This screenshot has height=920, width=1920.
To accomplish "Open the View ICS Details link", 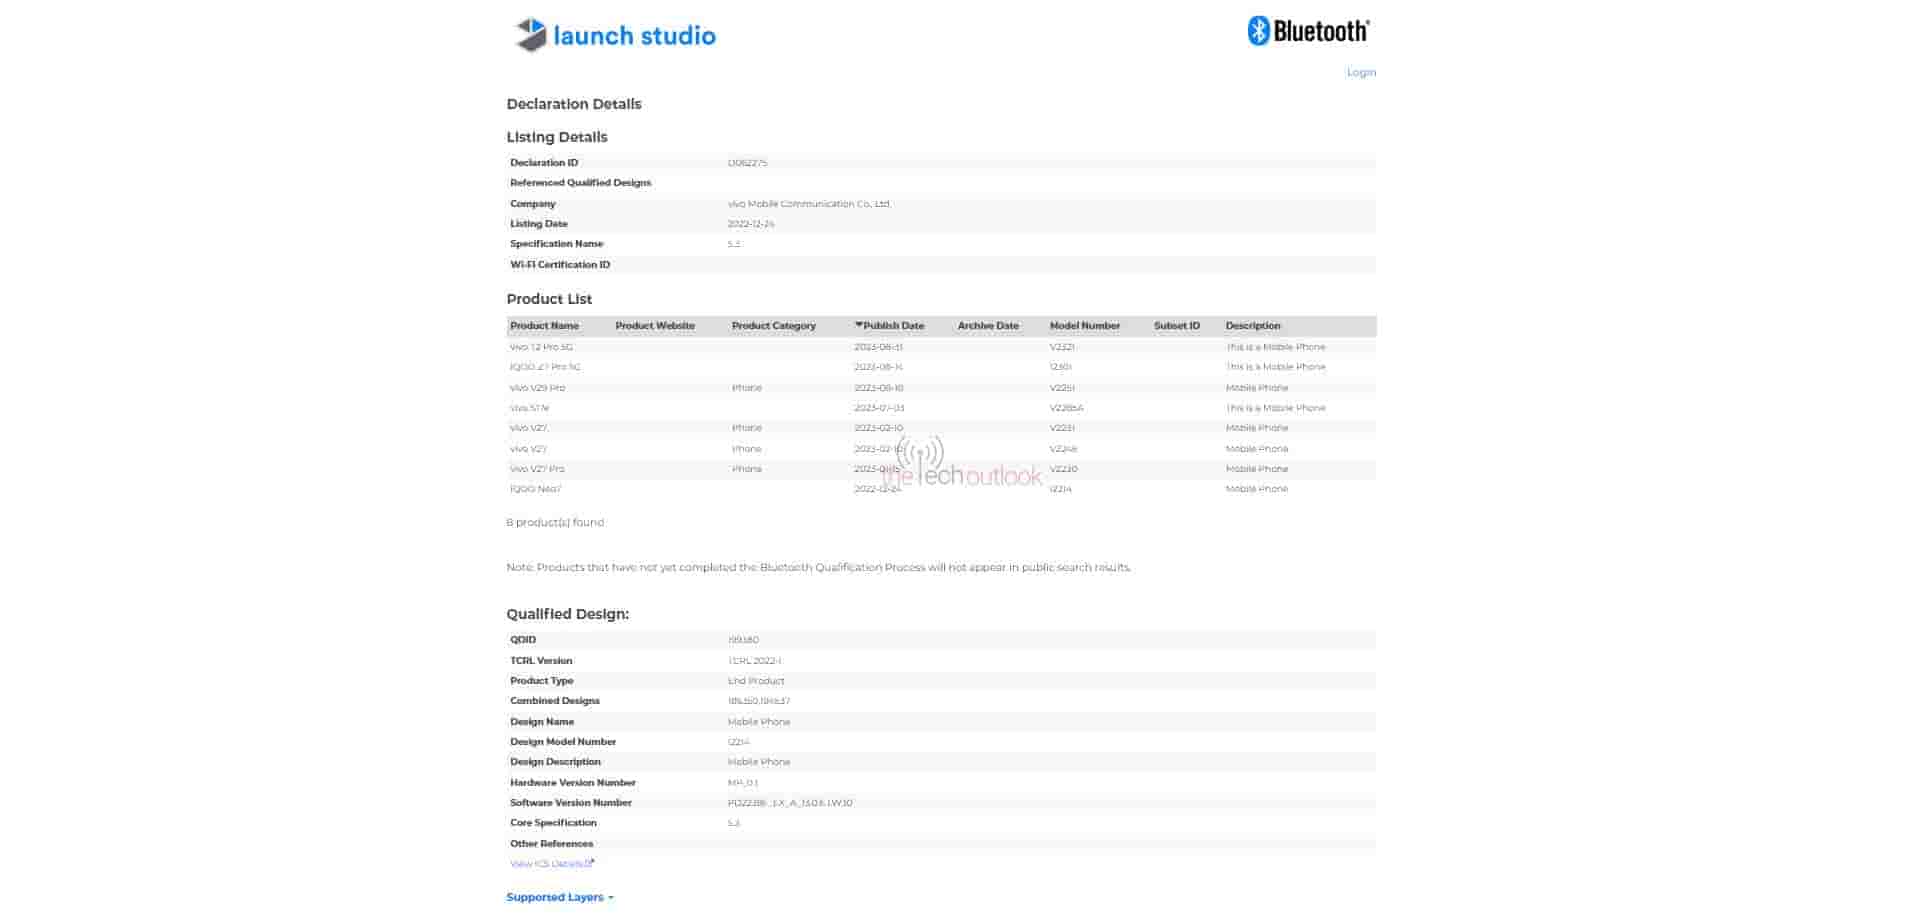I will click(548, 862).
